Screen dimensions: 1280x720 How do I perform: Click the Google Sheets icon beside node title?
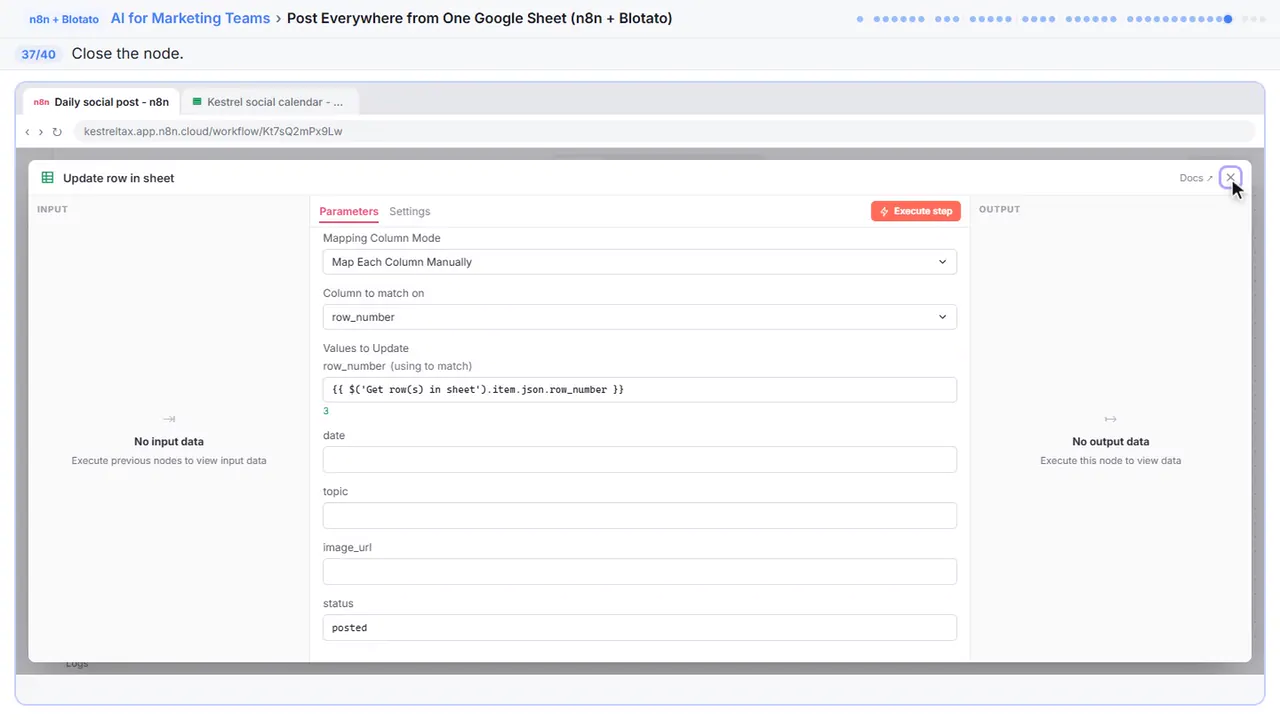click(47, 178)
